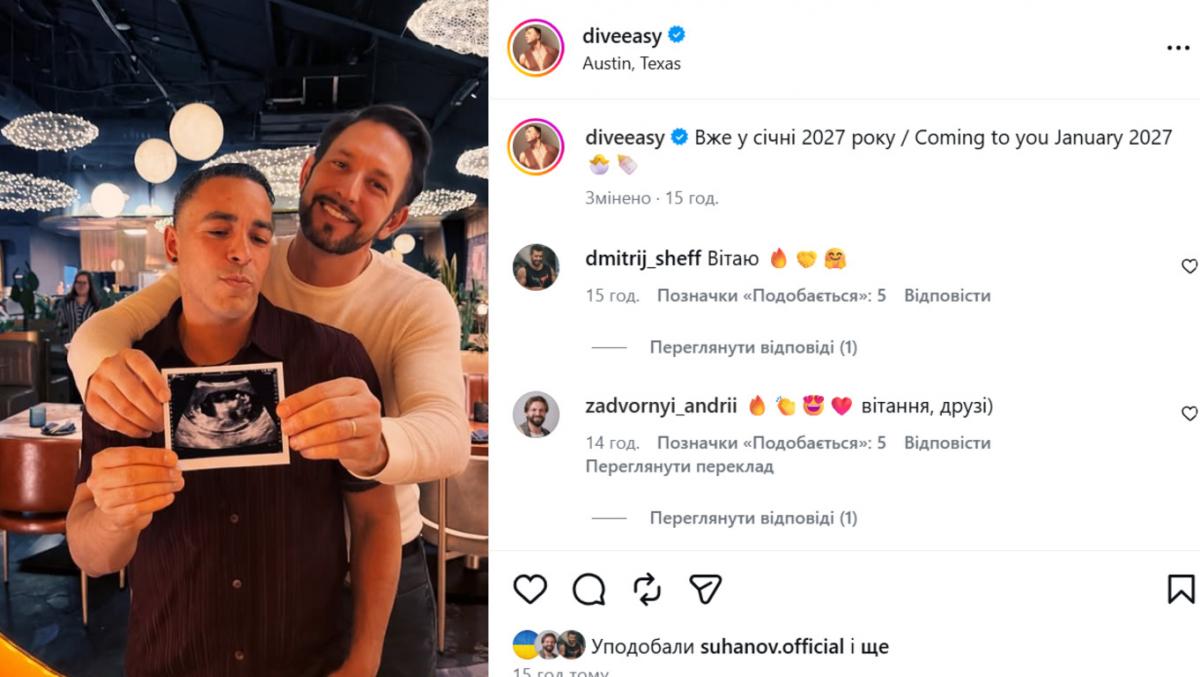The height and width of the screenshot is (677, 1200).
Task: Reply to dmitrij_sheff via Відповісти
Action: tap(947, 296)
